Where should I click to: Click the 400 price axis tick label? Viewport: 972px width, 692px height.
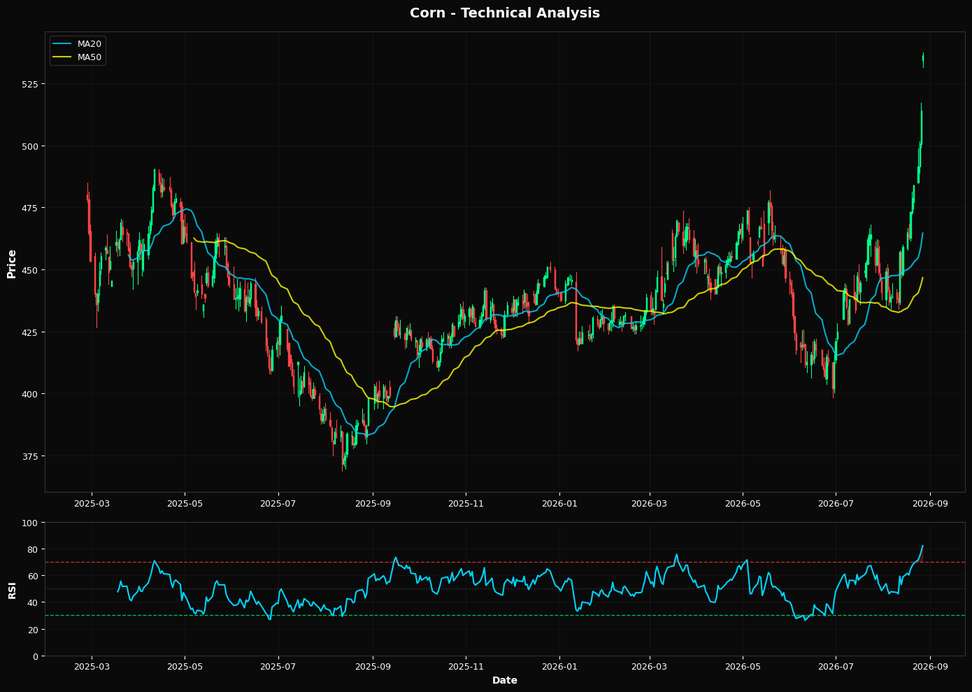pos(29,394)
